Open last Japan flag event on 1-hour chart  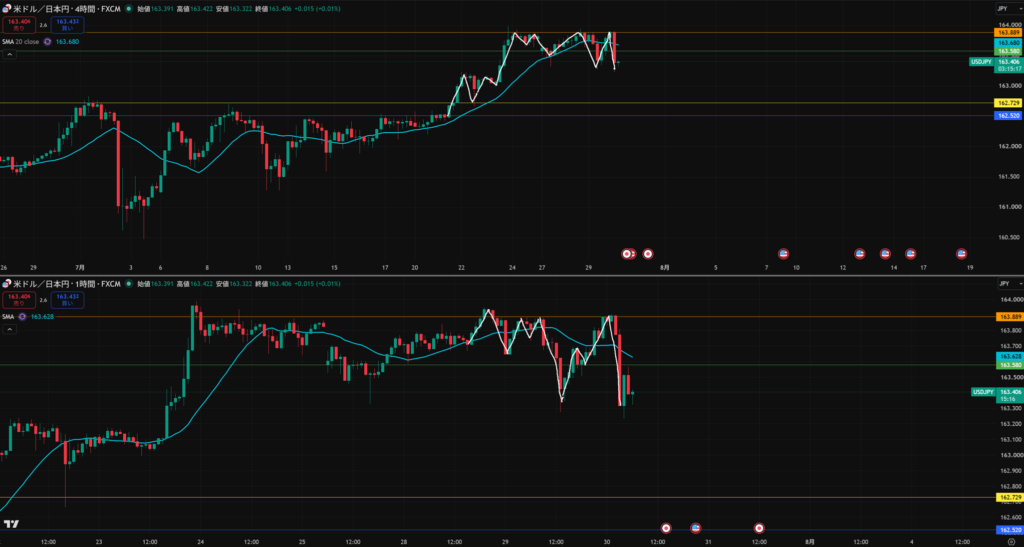(760, 527)
